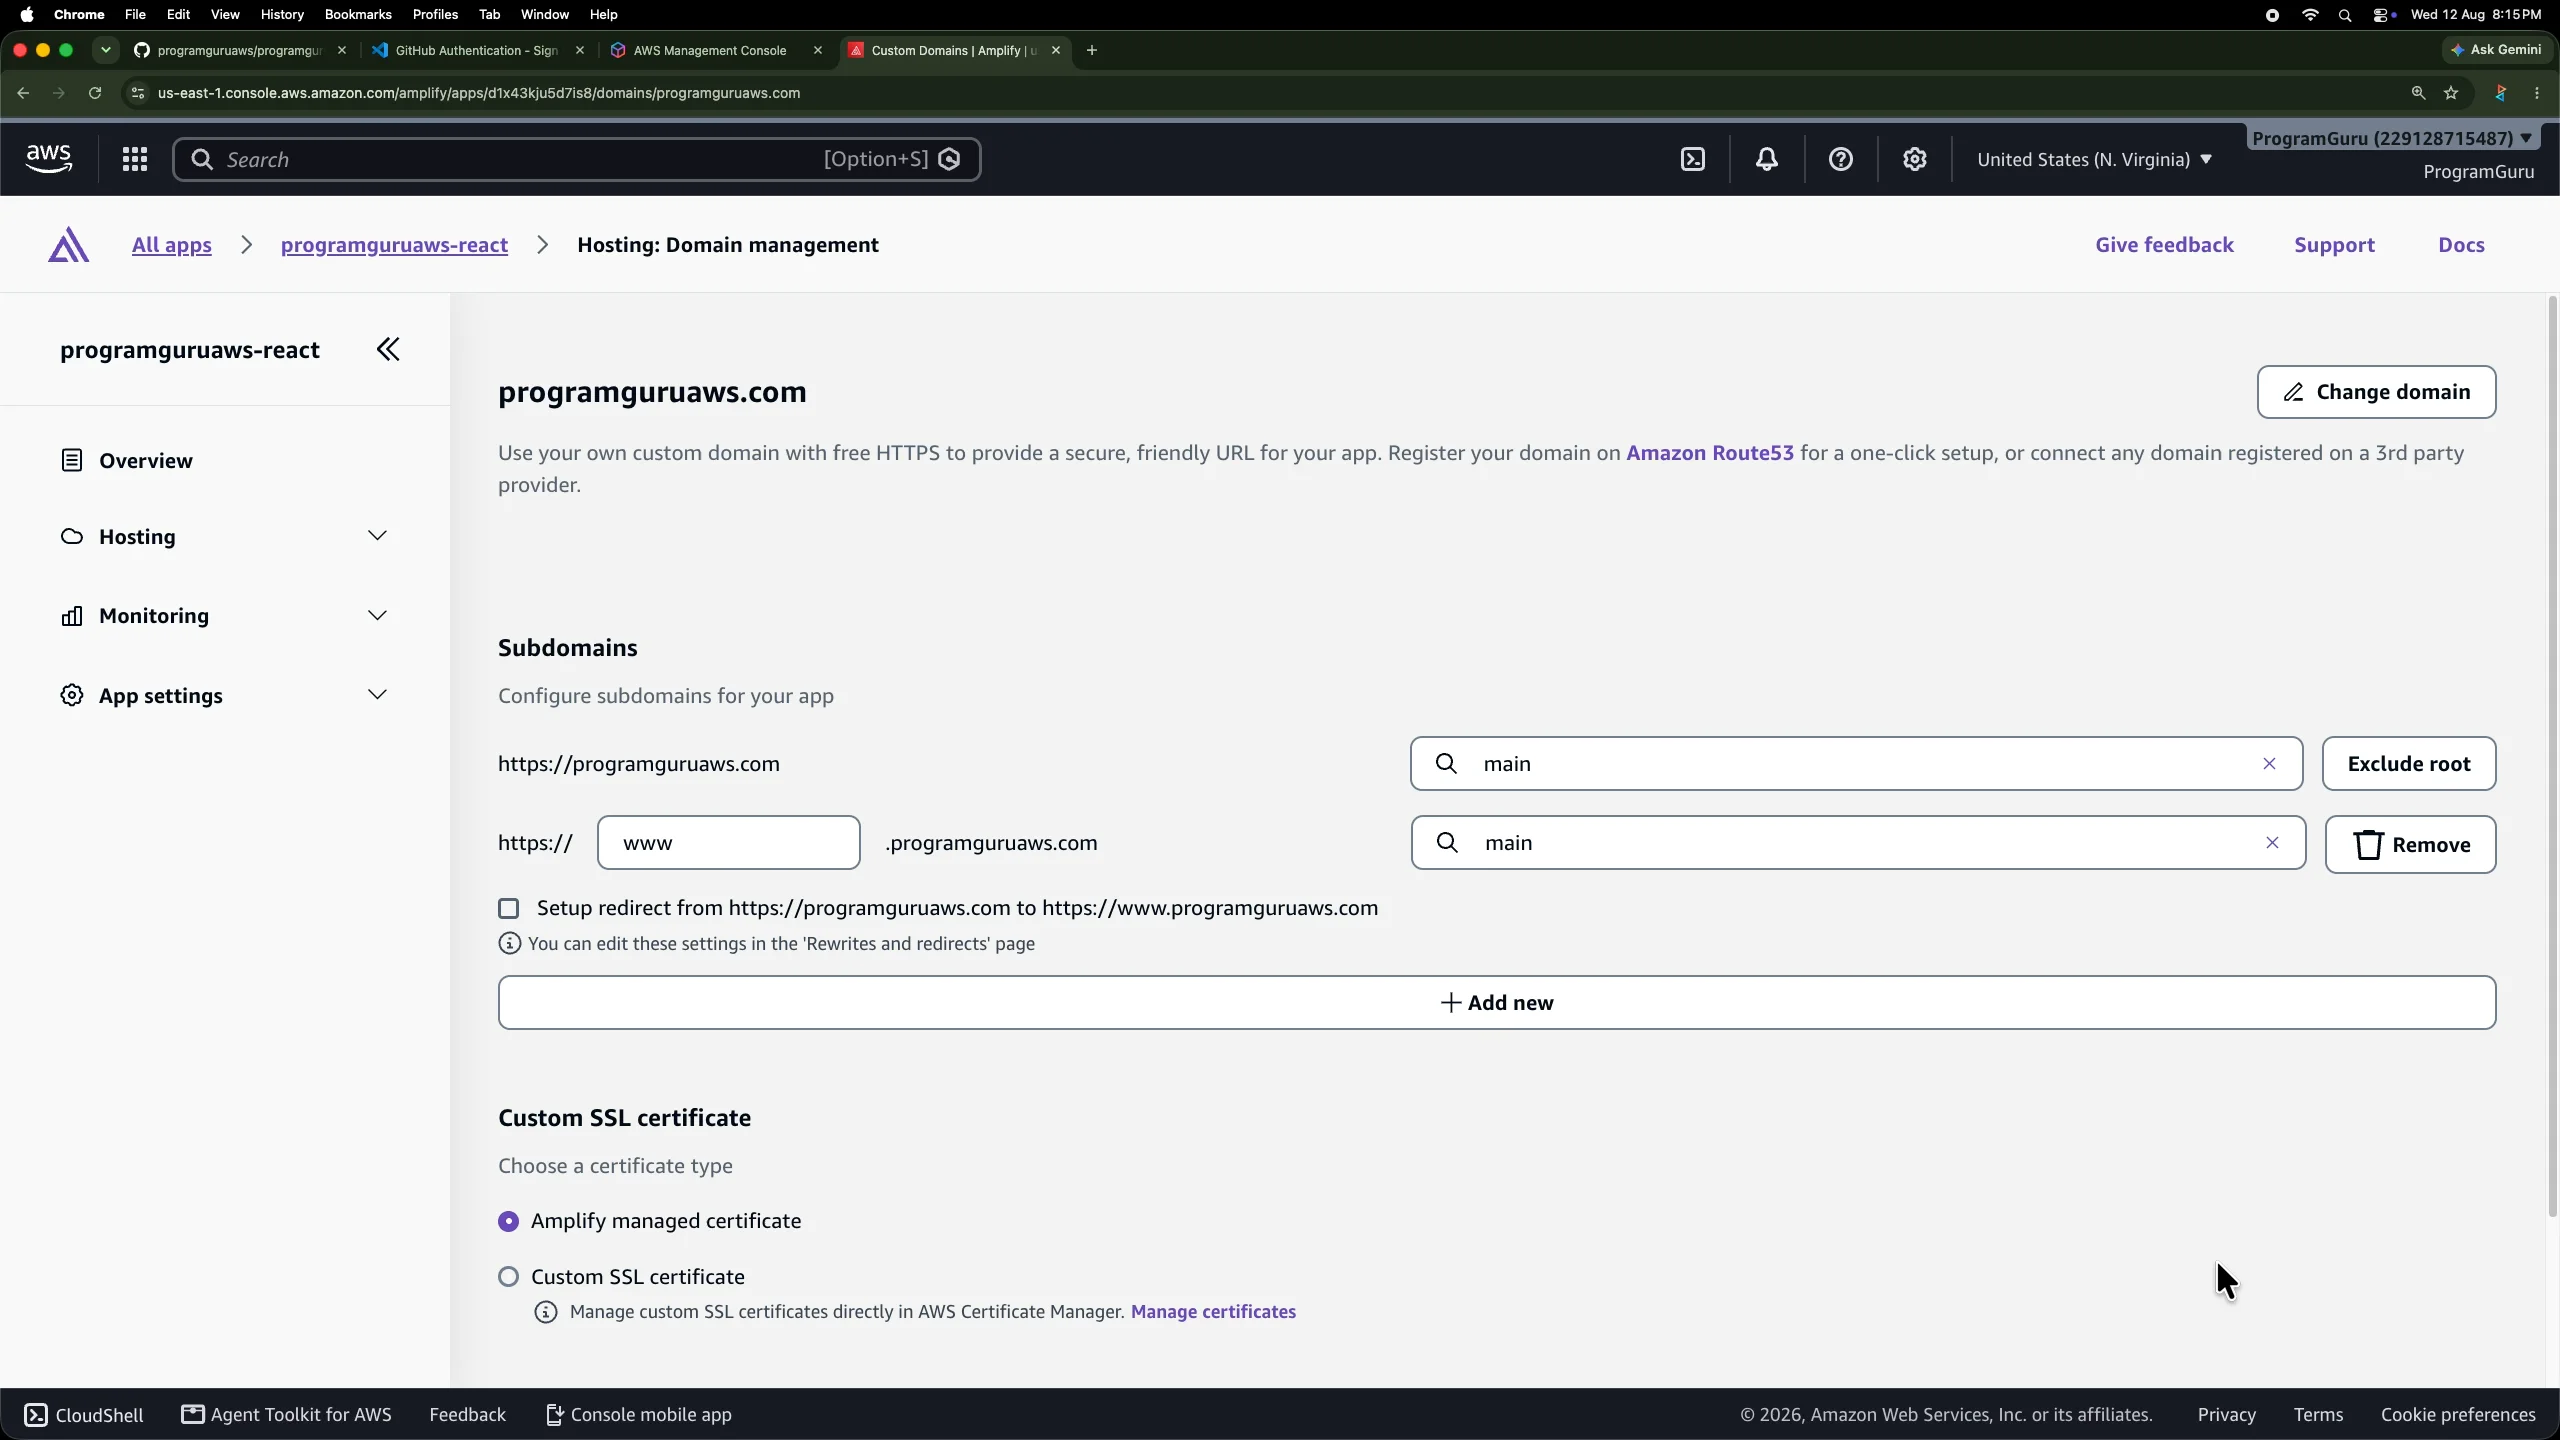The image size is (2560, 1440).
Task: Clear the www subdomain main branch field
Action: (2272, 843)
